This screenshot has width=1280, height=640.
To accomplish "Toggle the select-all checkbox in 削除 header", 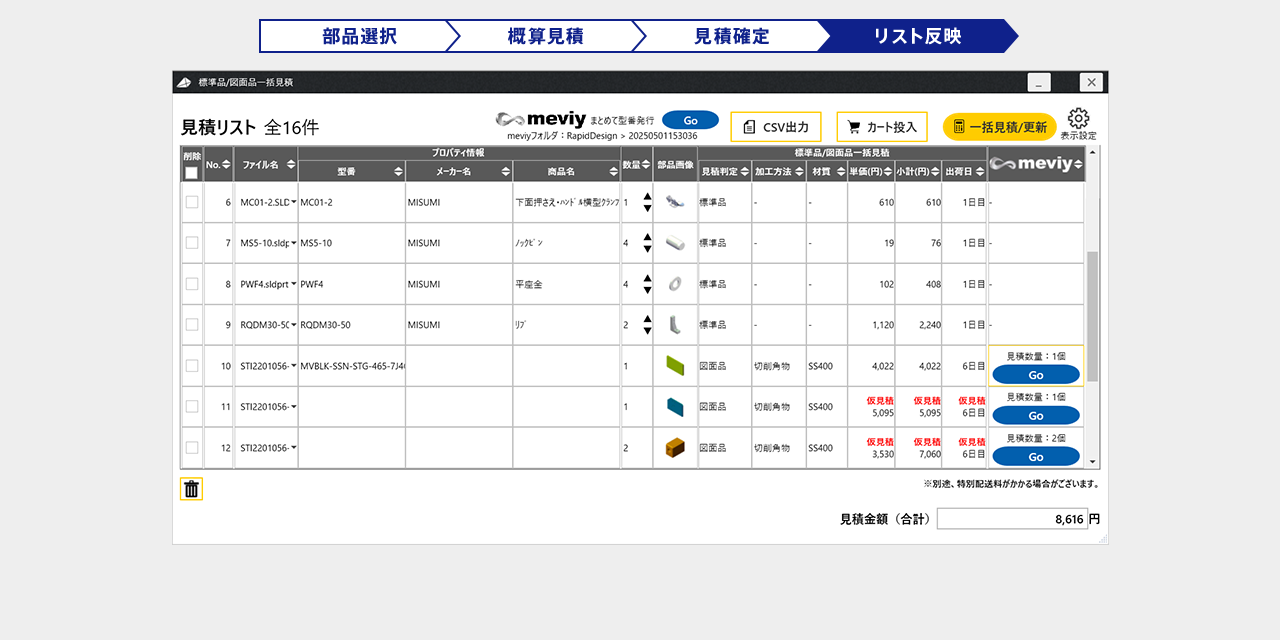I will (x=191, y=173).
